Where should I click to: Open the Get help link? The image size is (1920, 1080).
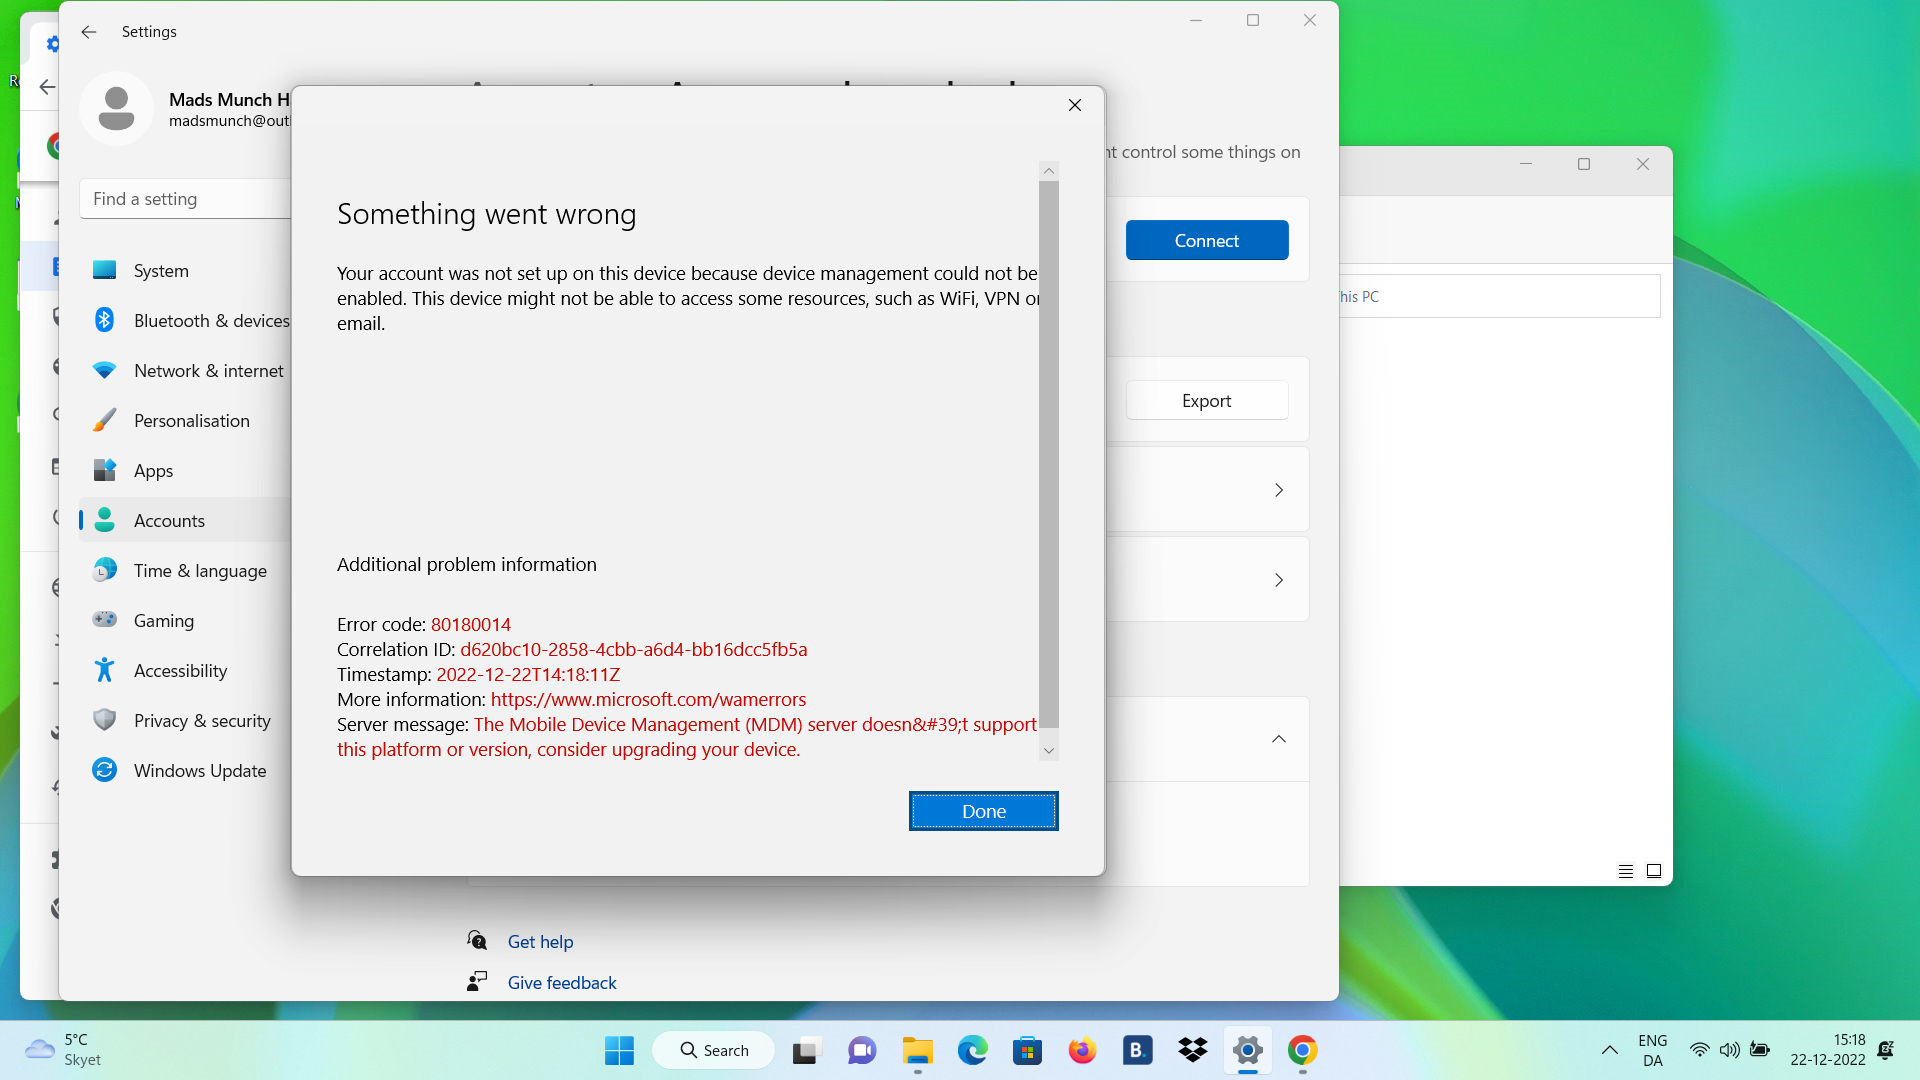(x=540, y=941)
